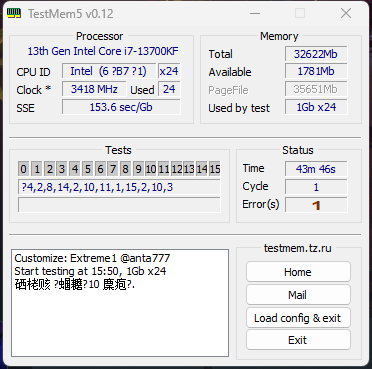Click the processor name i7-13700KF

(103, 51)
